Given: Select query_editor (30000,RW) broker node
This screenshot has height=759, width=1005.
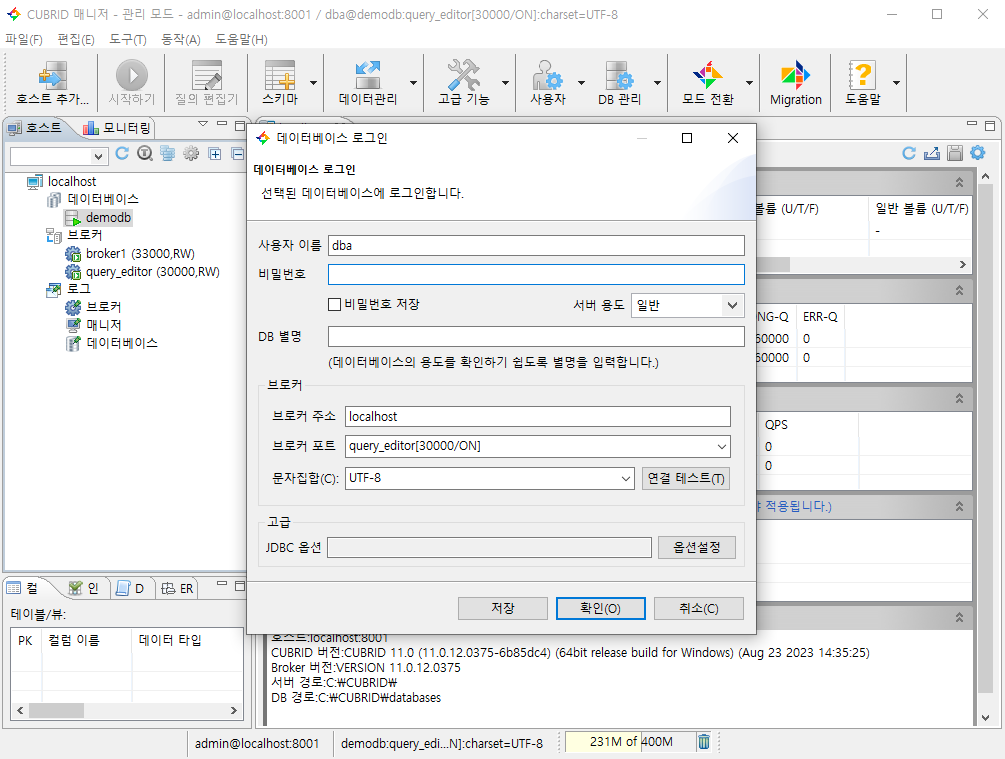Looking at the screenshot, I should 153,272.
